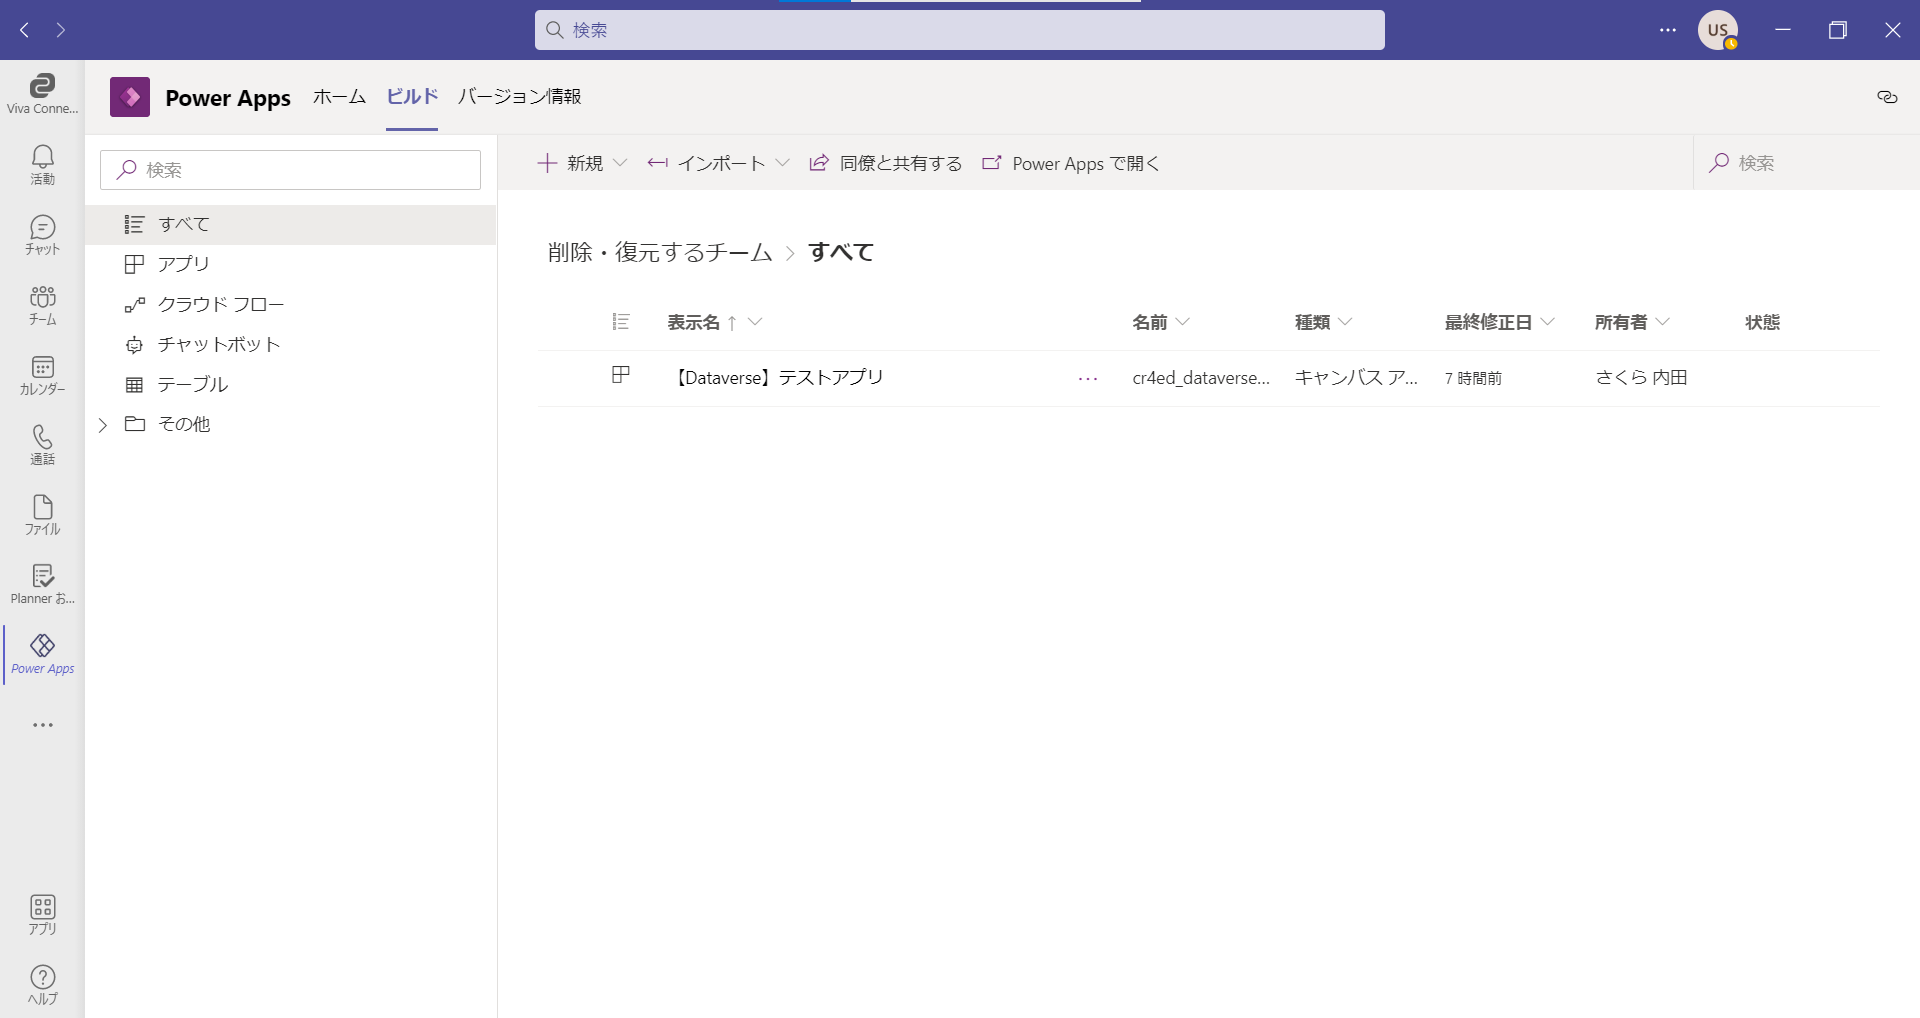Open the Files (ファイル) icon
Screen dimensions: 1920x1018
click(42, 514)
